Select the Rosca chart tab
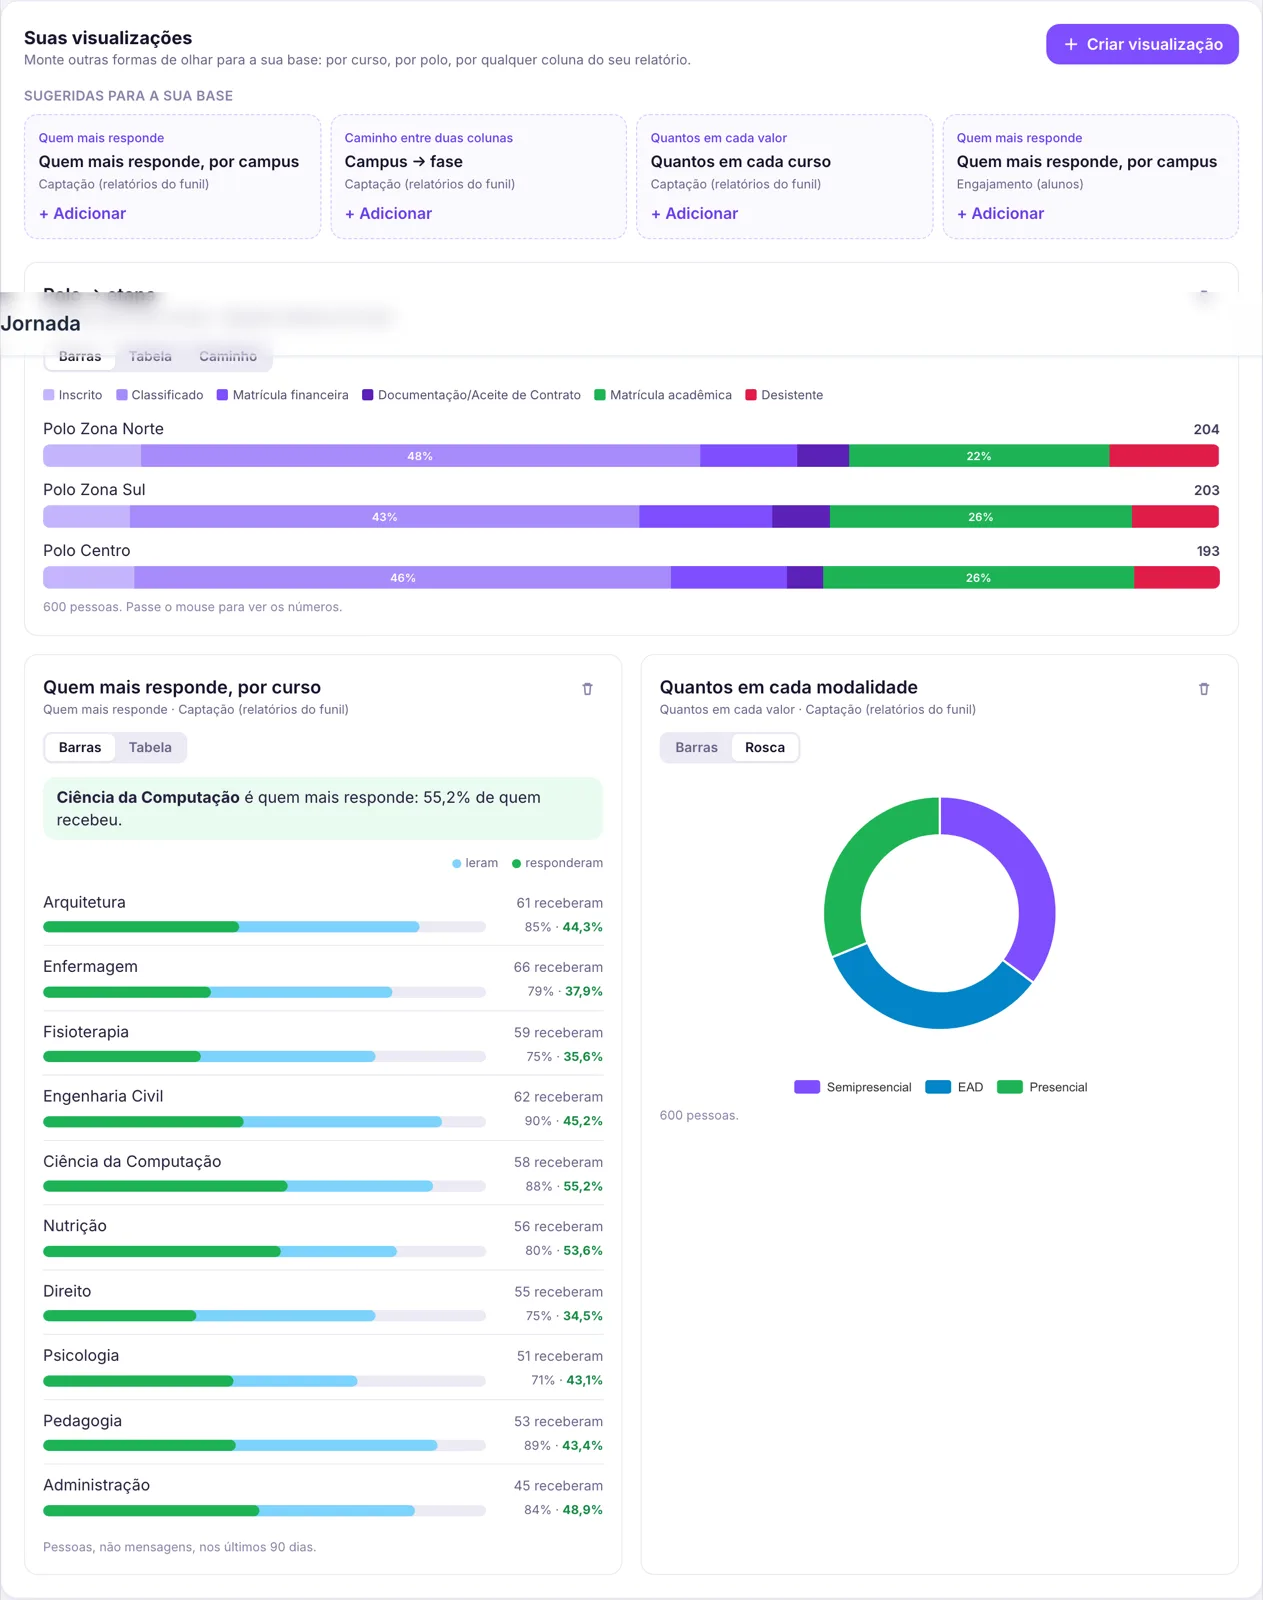This screenshot has width=1263, height=1600. point(765,747)
